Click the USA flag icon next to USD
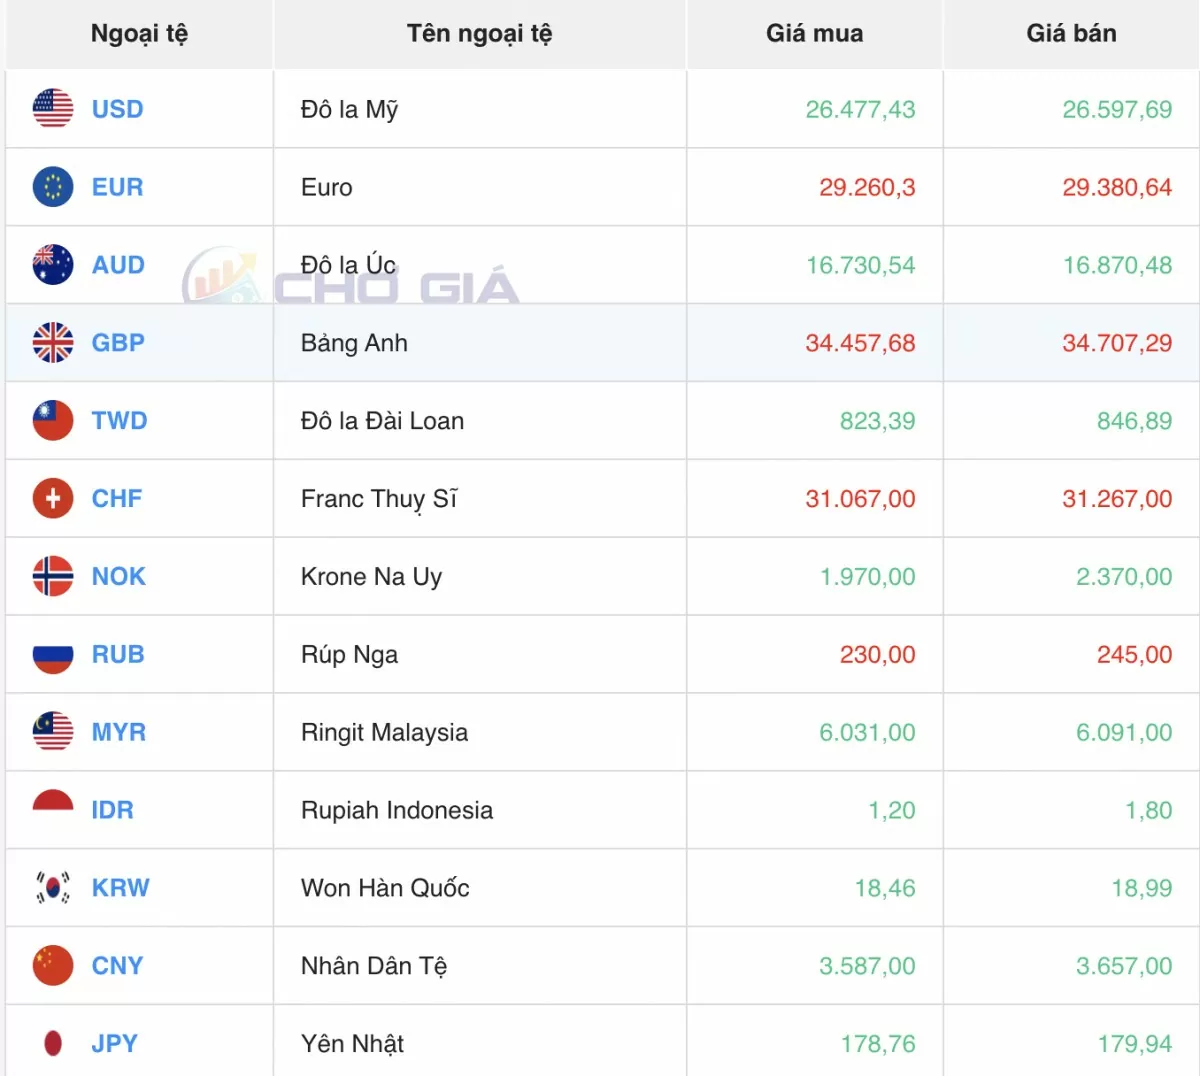This screenshot has height=1076, width=1200. coord(52,109)
